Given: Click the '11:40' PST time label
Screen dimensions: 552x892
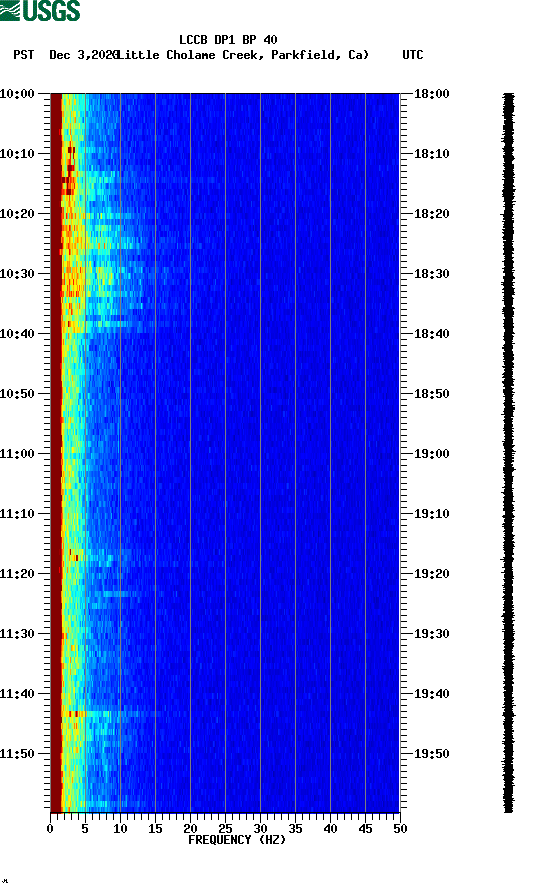Looking at the screenshot, I should [x=17, y=694].
